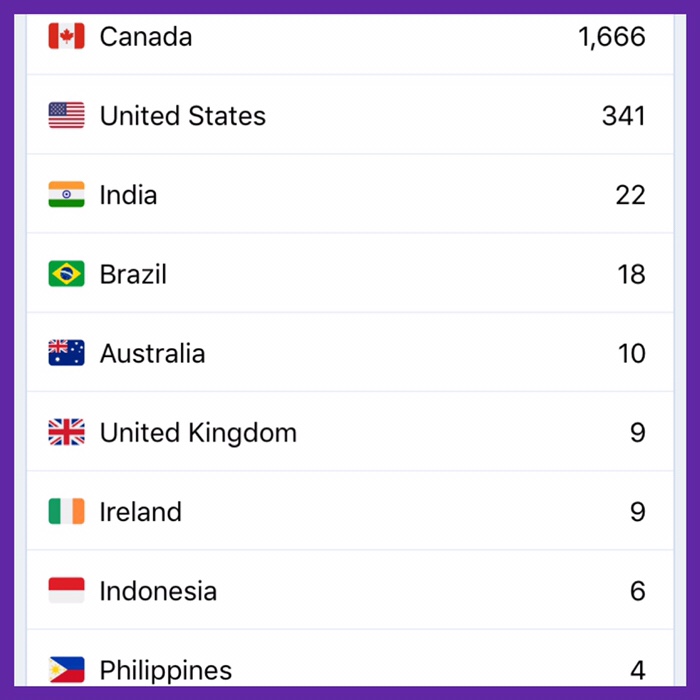Select the United States country label
Screen dimensions: 700x700
pyautogui.click(x=182, y=116)
